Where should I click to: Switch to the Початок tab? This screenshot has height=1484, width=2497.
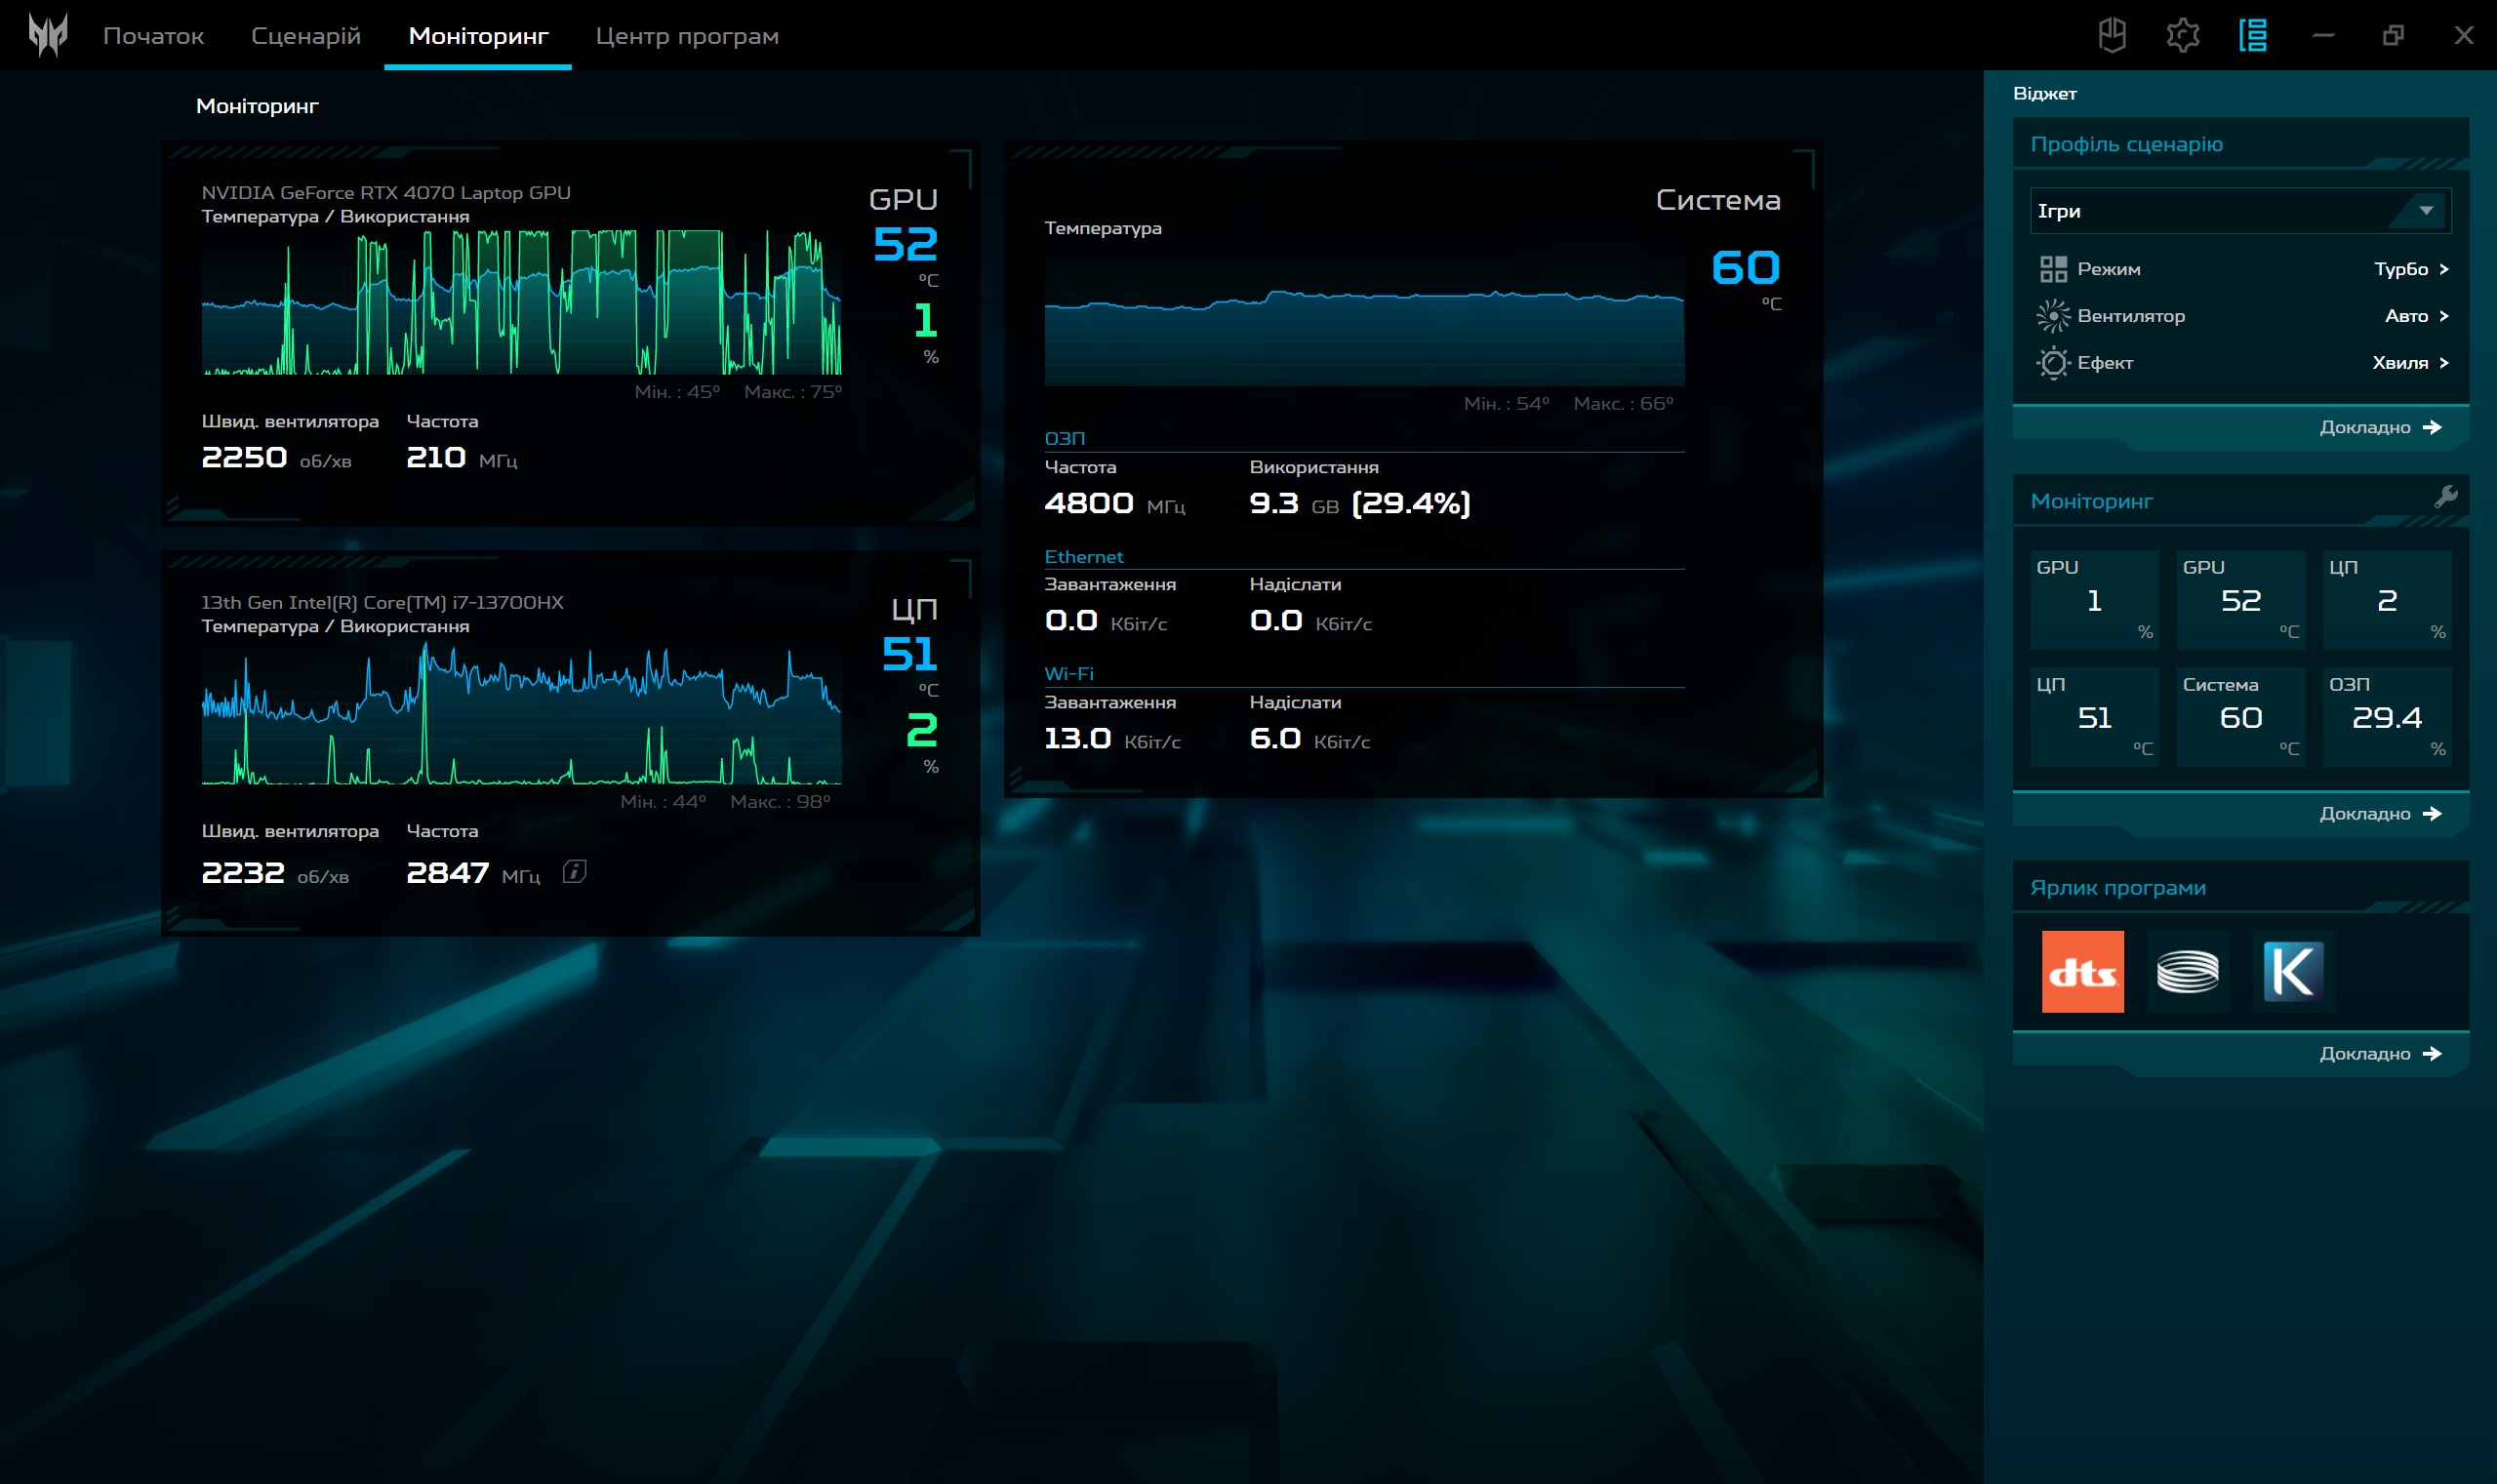(153, 36)
